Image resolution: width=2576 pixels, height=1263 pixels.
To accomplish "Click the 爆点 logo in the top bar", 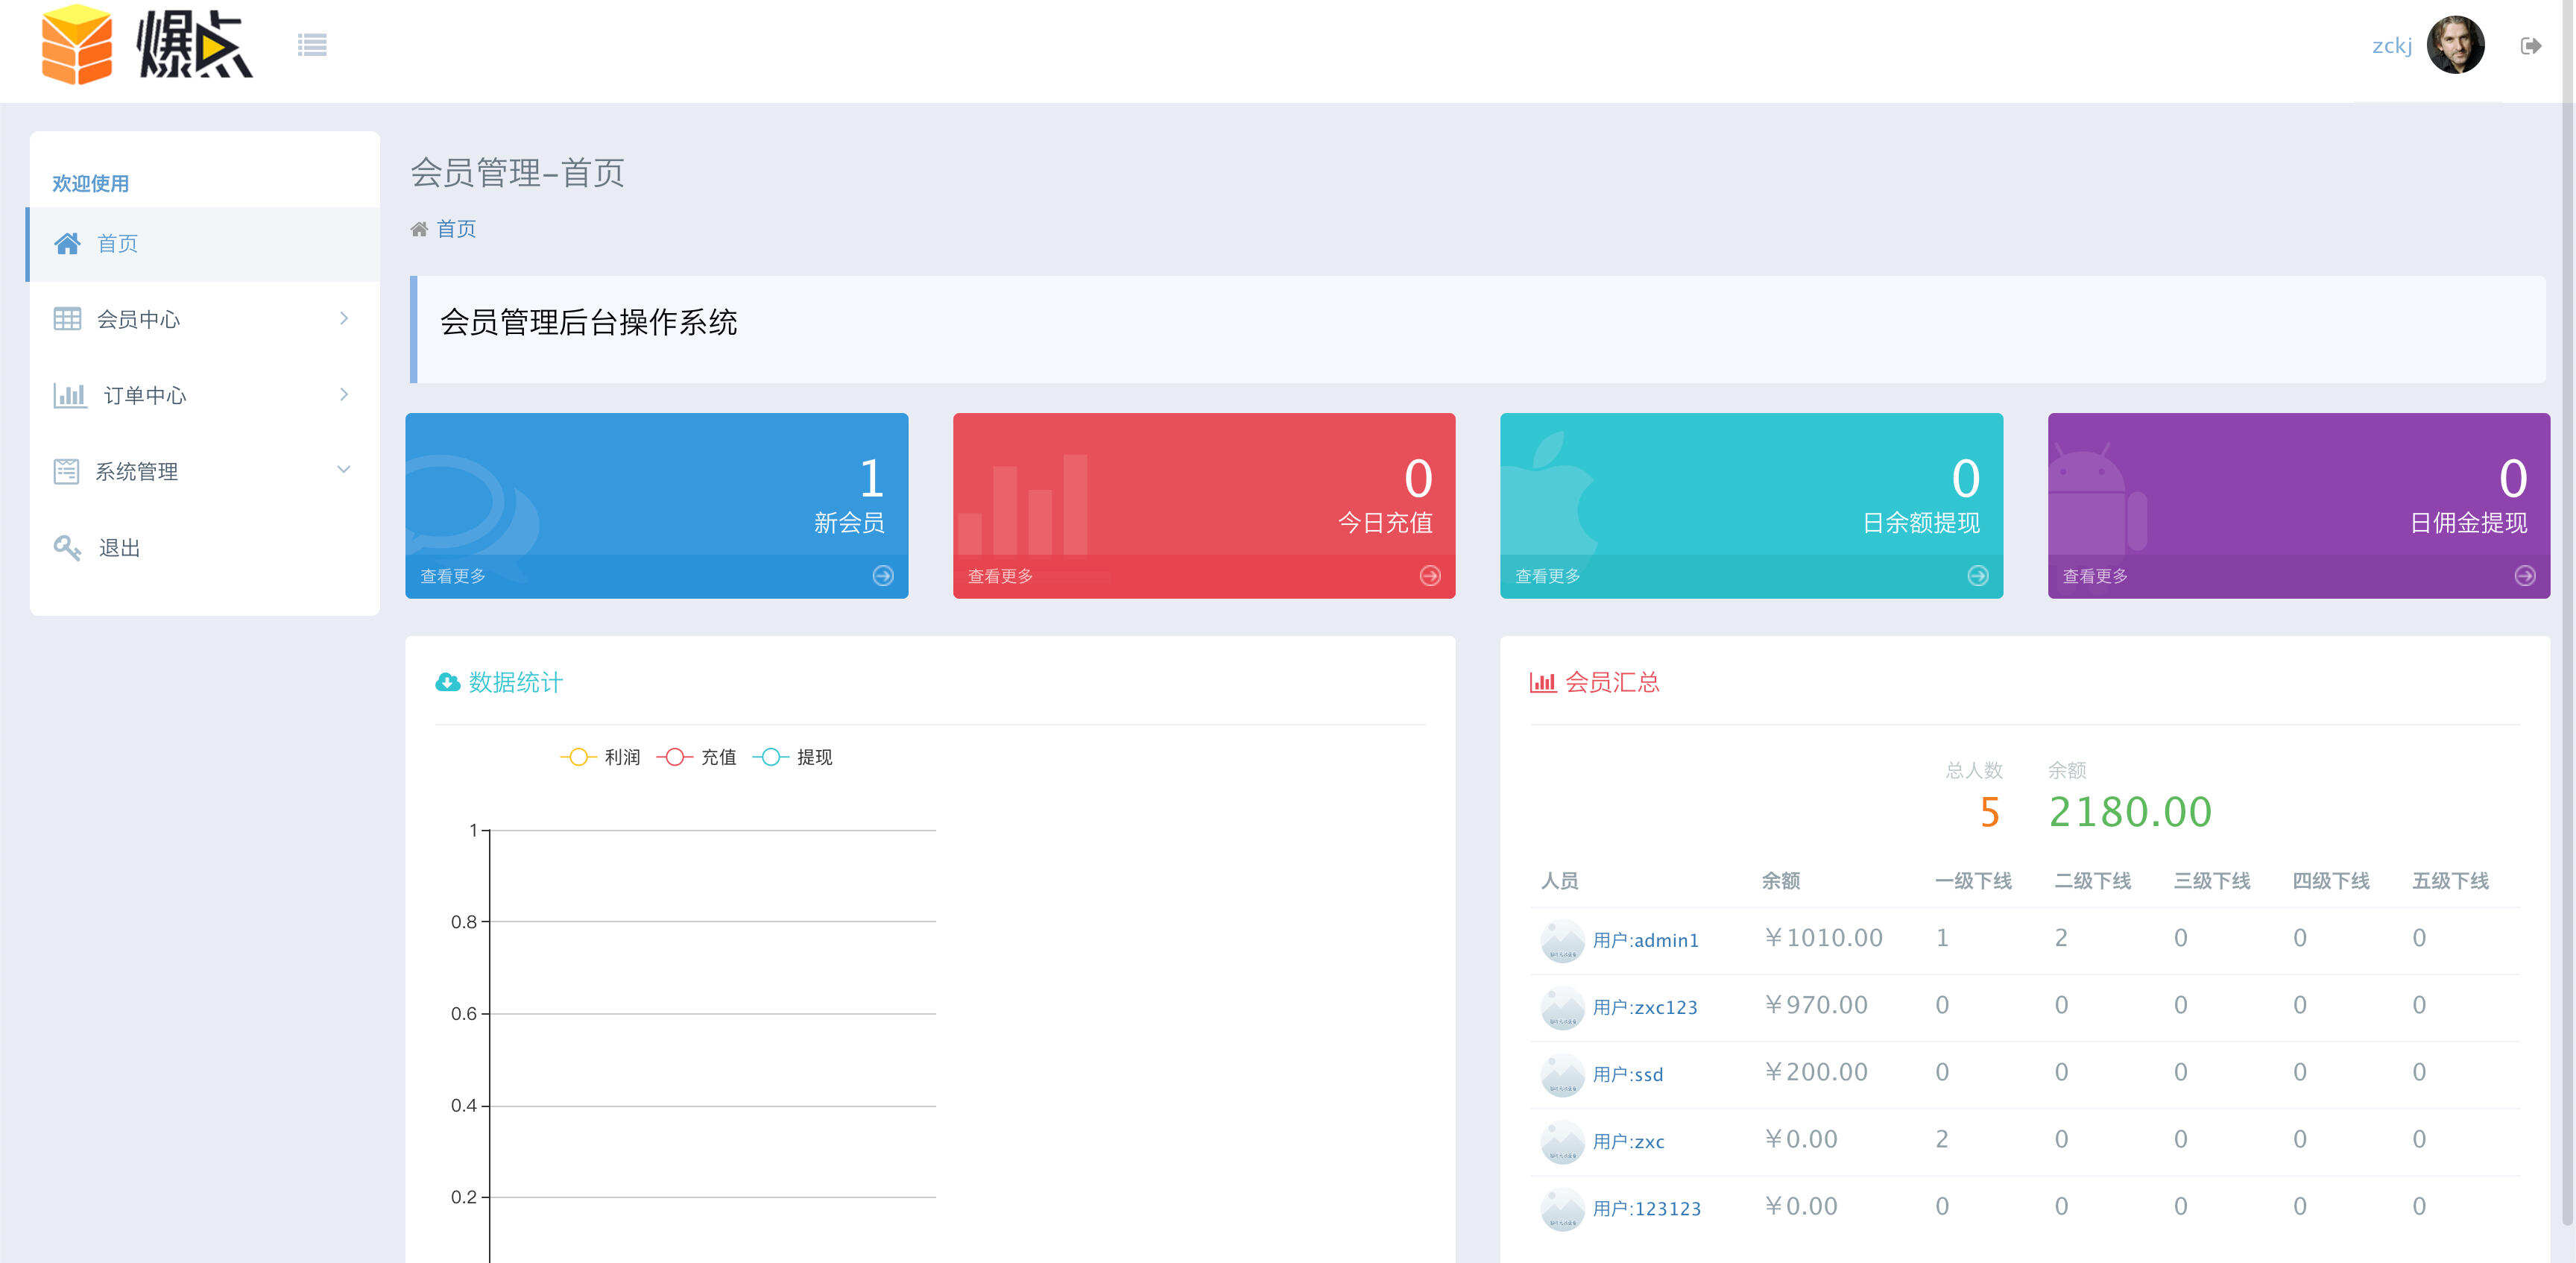I will tap(145, 47).
